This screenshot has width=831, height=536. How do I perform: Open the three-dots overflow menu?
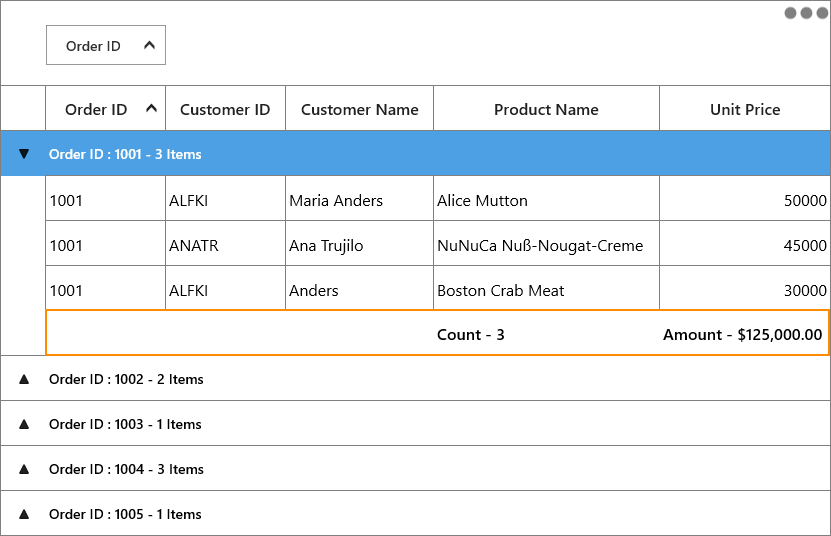(x=806, y=13)
